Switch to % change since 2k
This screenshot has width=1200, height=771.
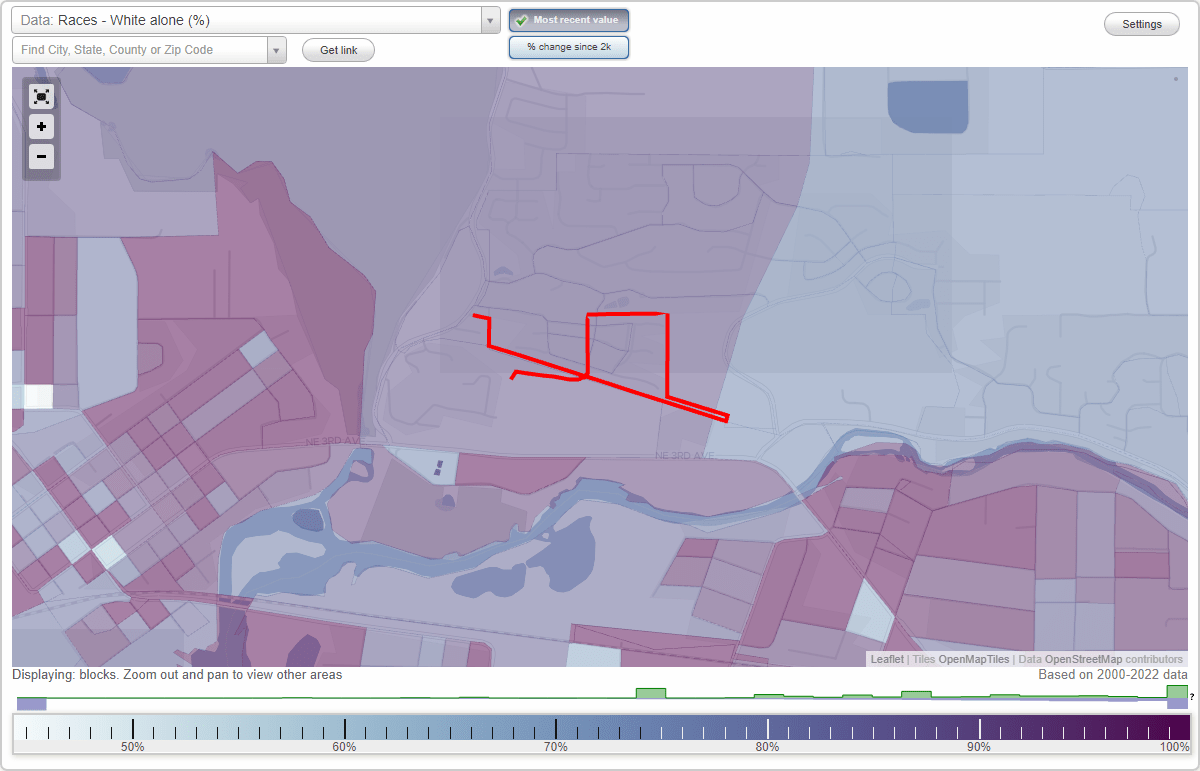pos(569,47)
